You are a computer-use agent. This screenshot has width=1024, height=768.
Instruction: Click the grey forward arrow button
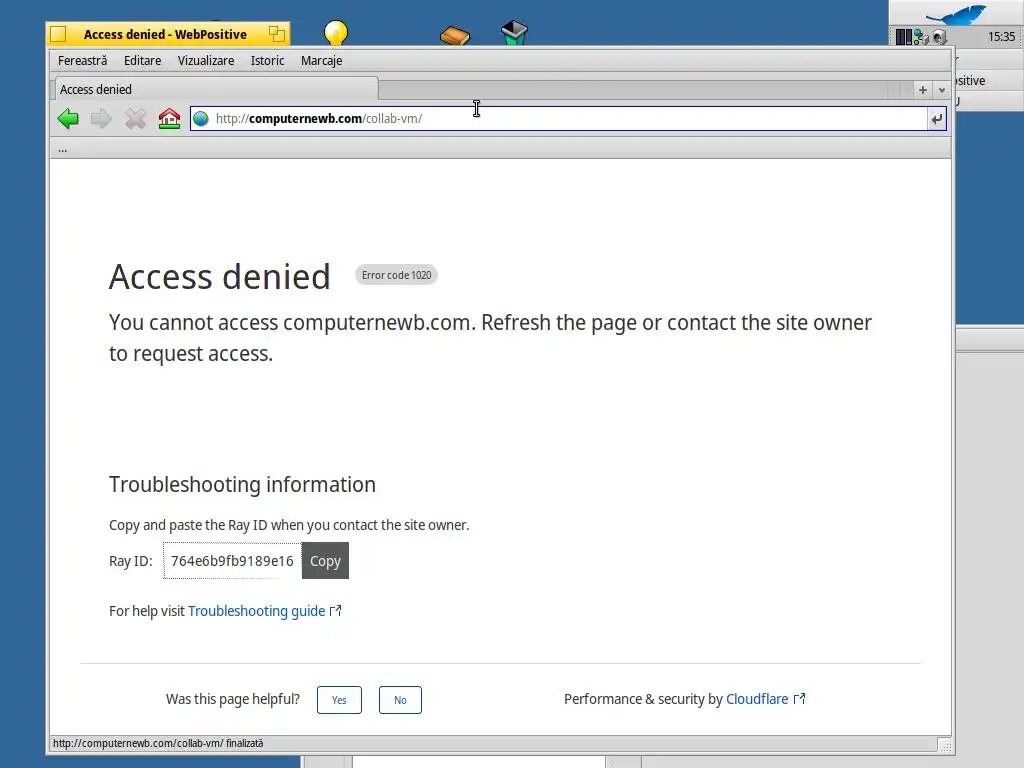(x=101, y=119)
